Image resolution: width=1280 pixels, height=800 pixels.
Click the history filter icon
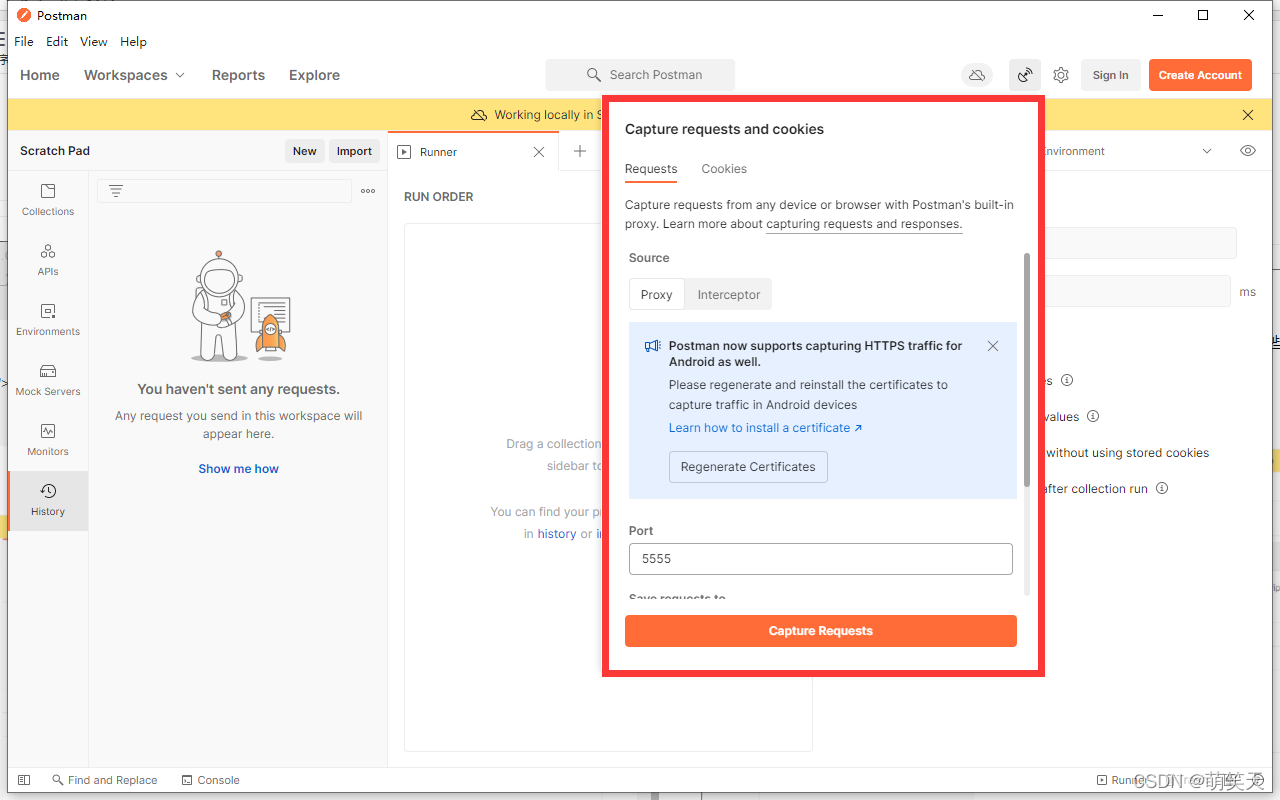pos(116,191)
